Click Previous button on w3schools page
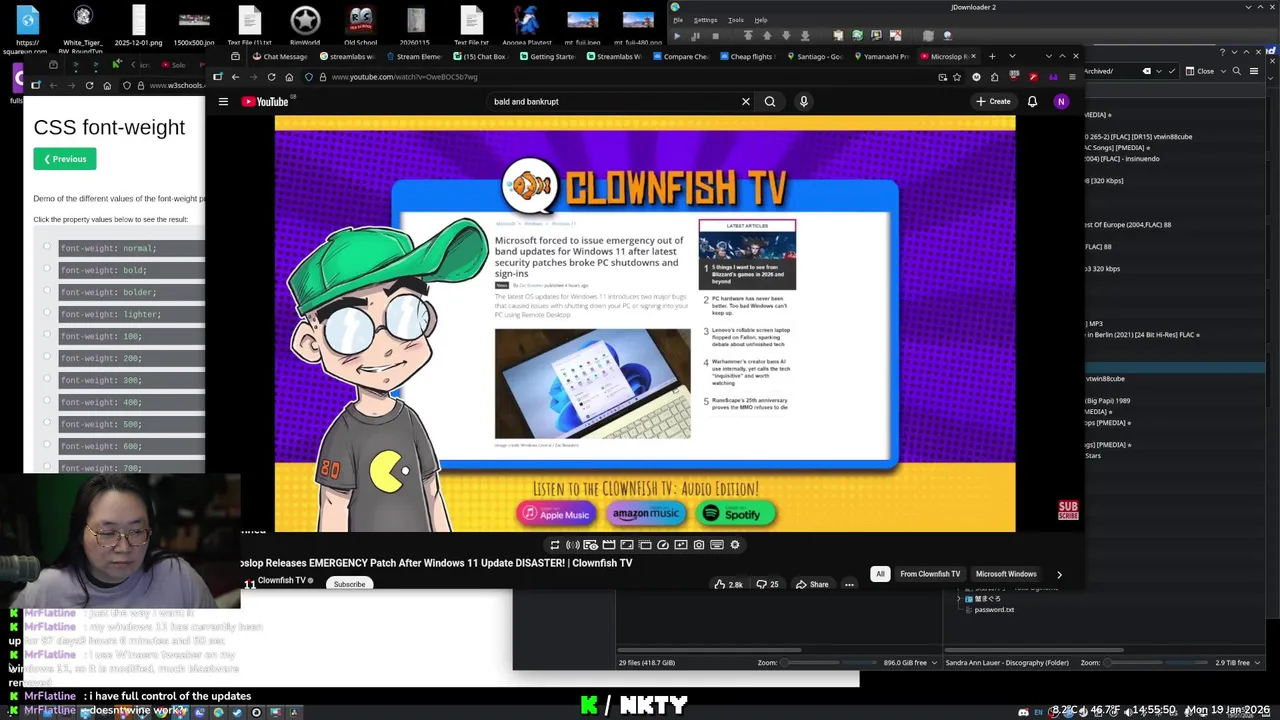1280x720 pixels. [65, 159]
